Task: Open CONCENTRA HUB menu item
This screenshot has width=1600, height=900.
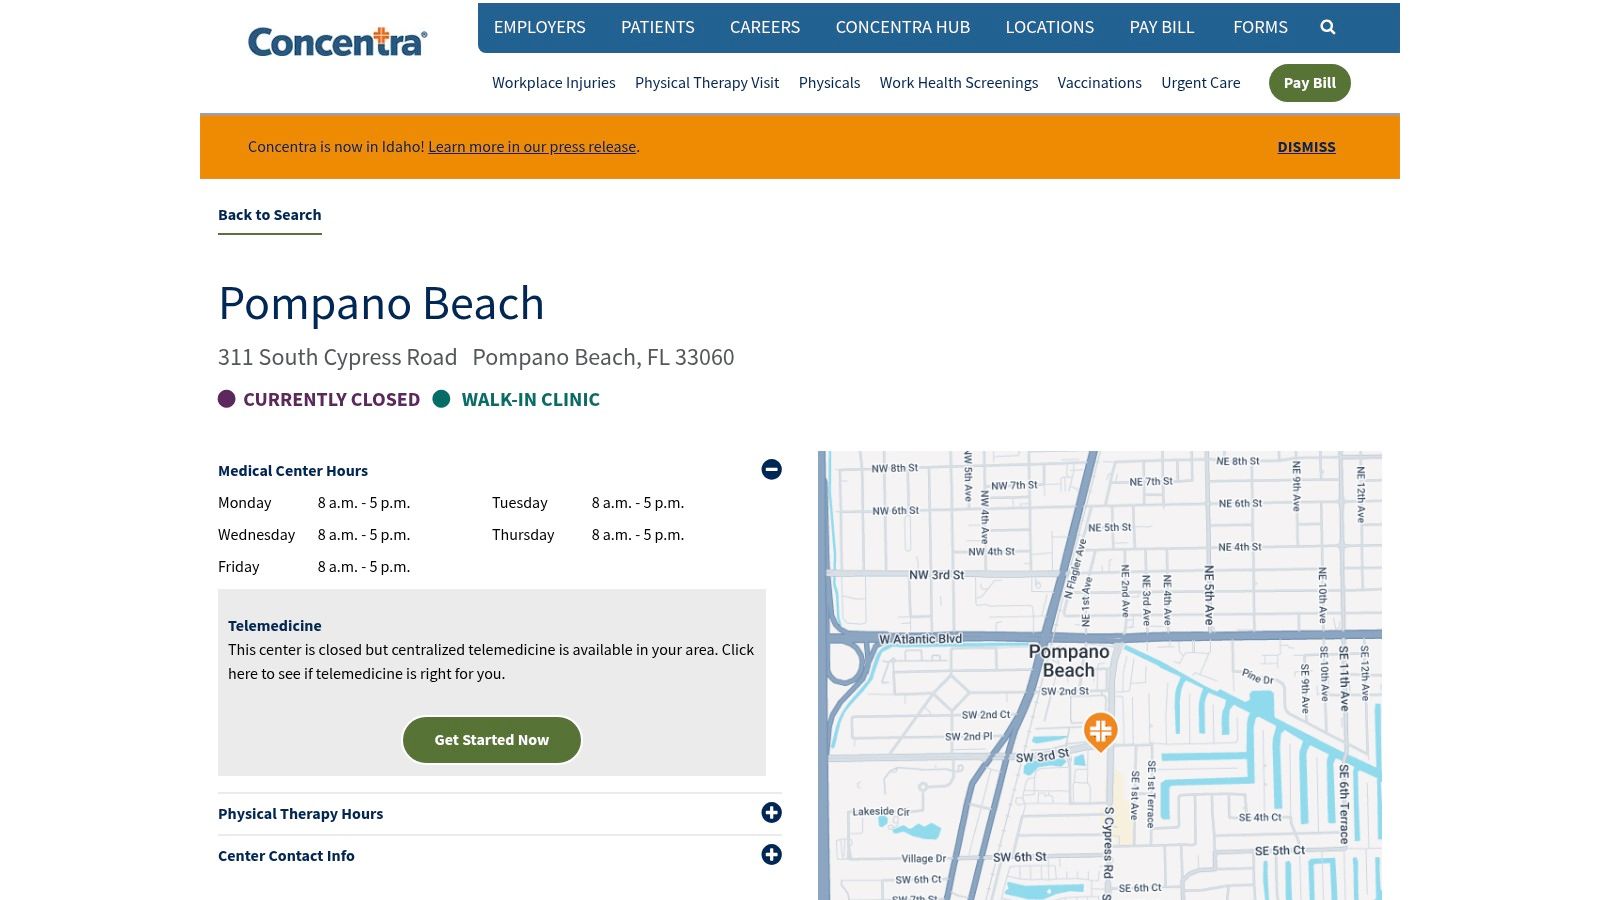Action: coord(903,27)
